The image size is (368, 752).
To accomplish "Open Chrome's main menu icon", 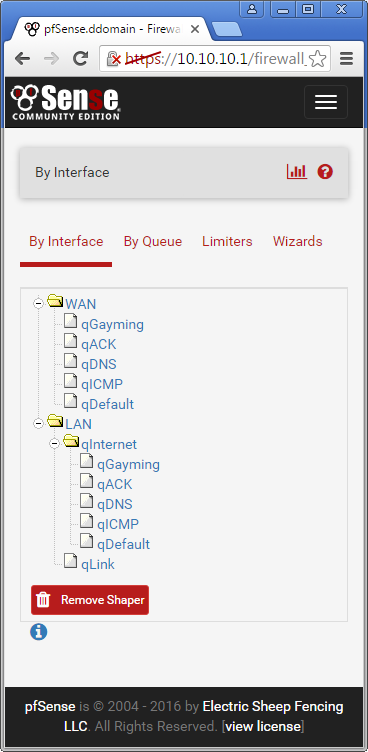I will (346, 59).
